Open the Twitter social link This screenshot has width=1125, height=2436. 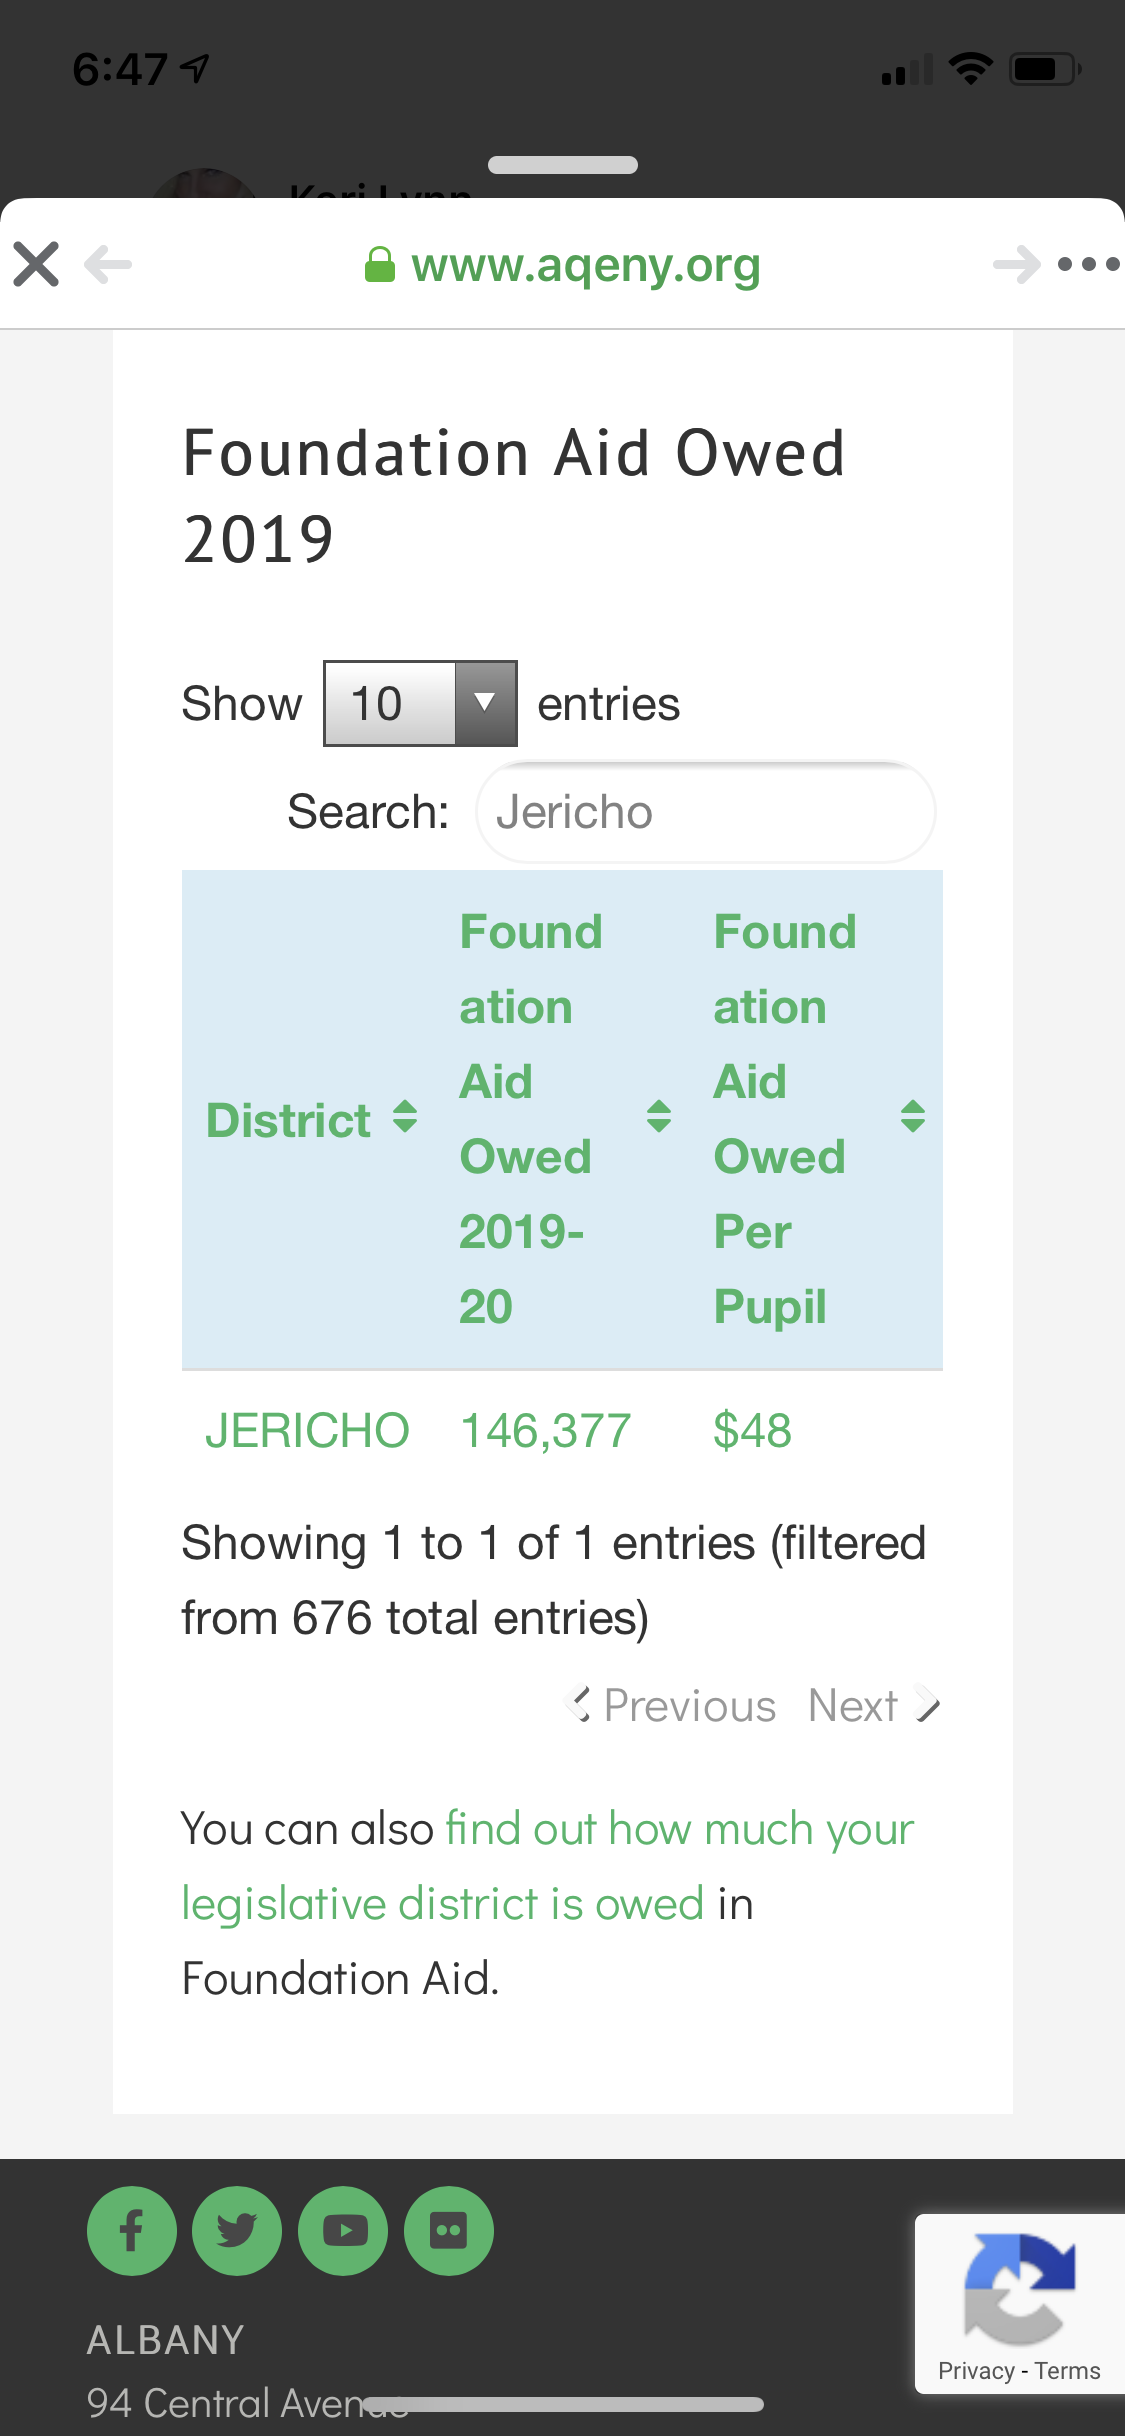pyautogui.click(x=237, y=2231)
